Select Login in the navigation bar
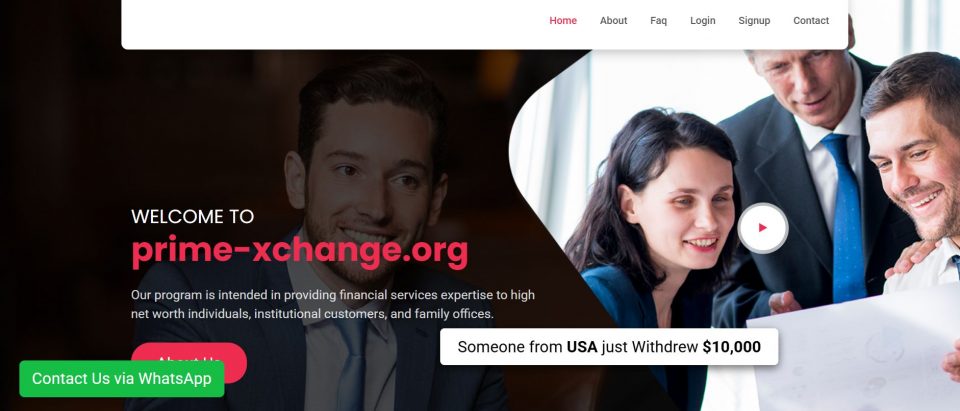 coord(702,20)
